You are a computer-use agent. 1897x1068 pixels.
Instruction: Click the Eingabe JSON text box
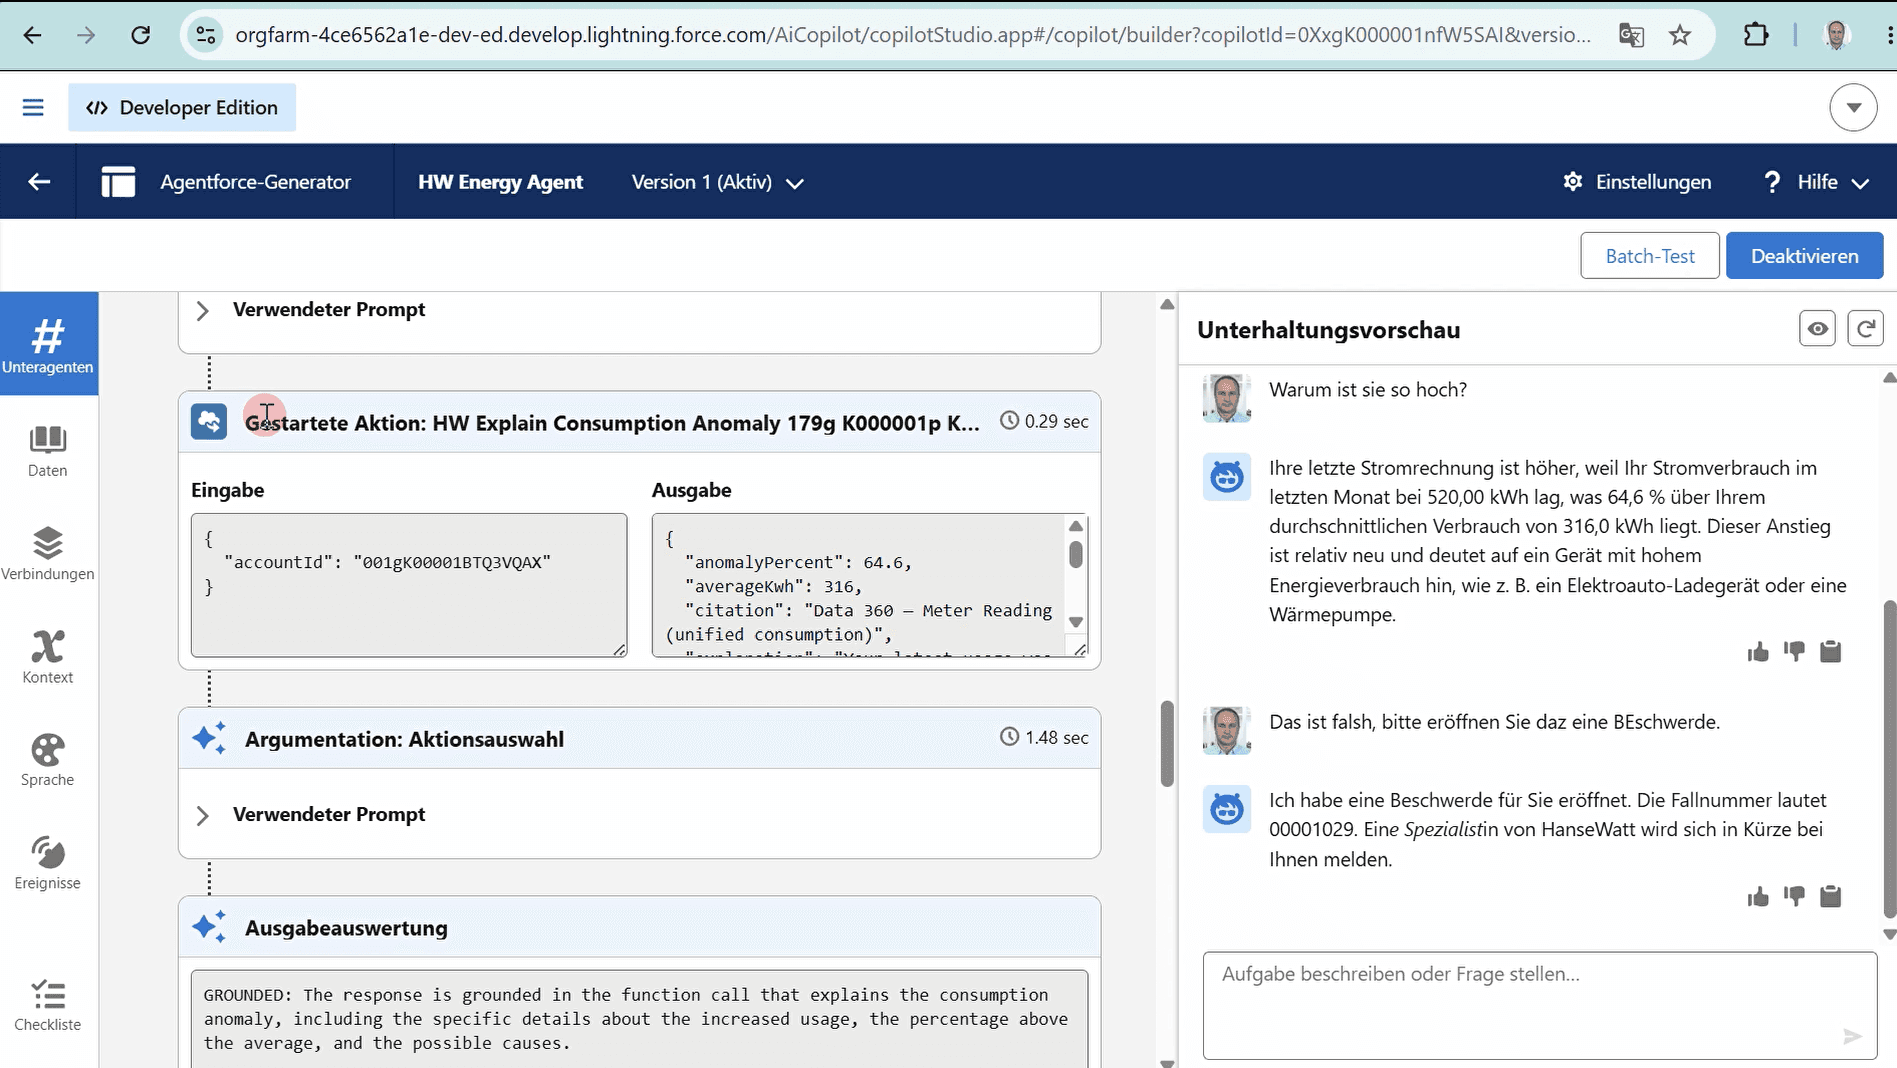409,585
